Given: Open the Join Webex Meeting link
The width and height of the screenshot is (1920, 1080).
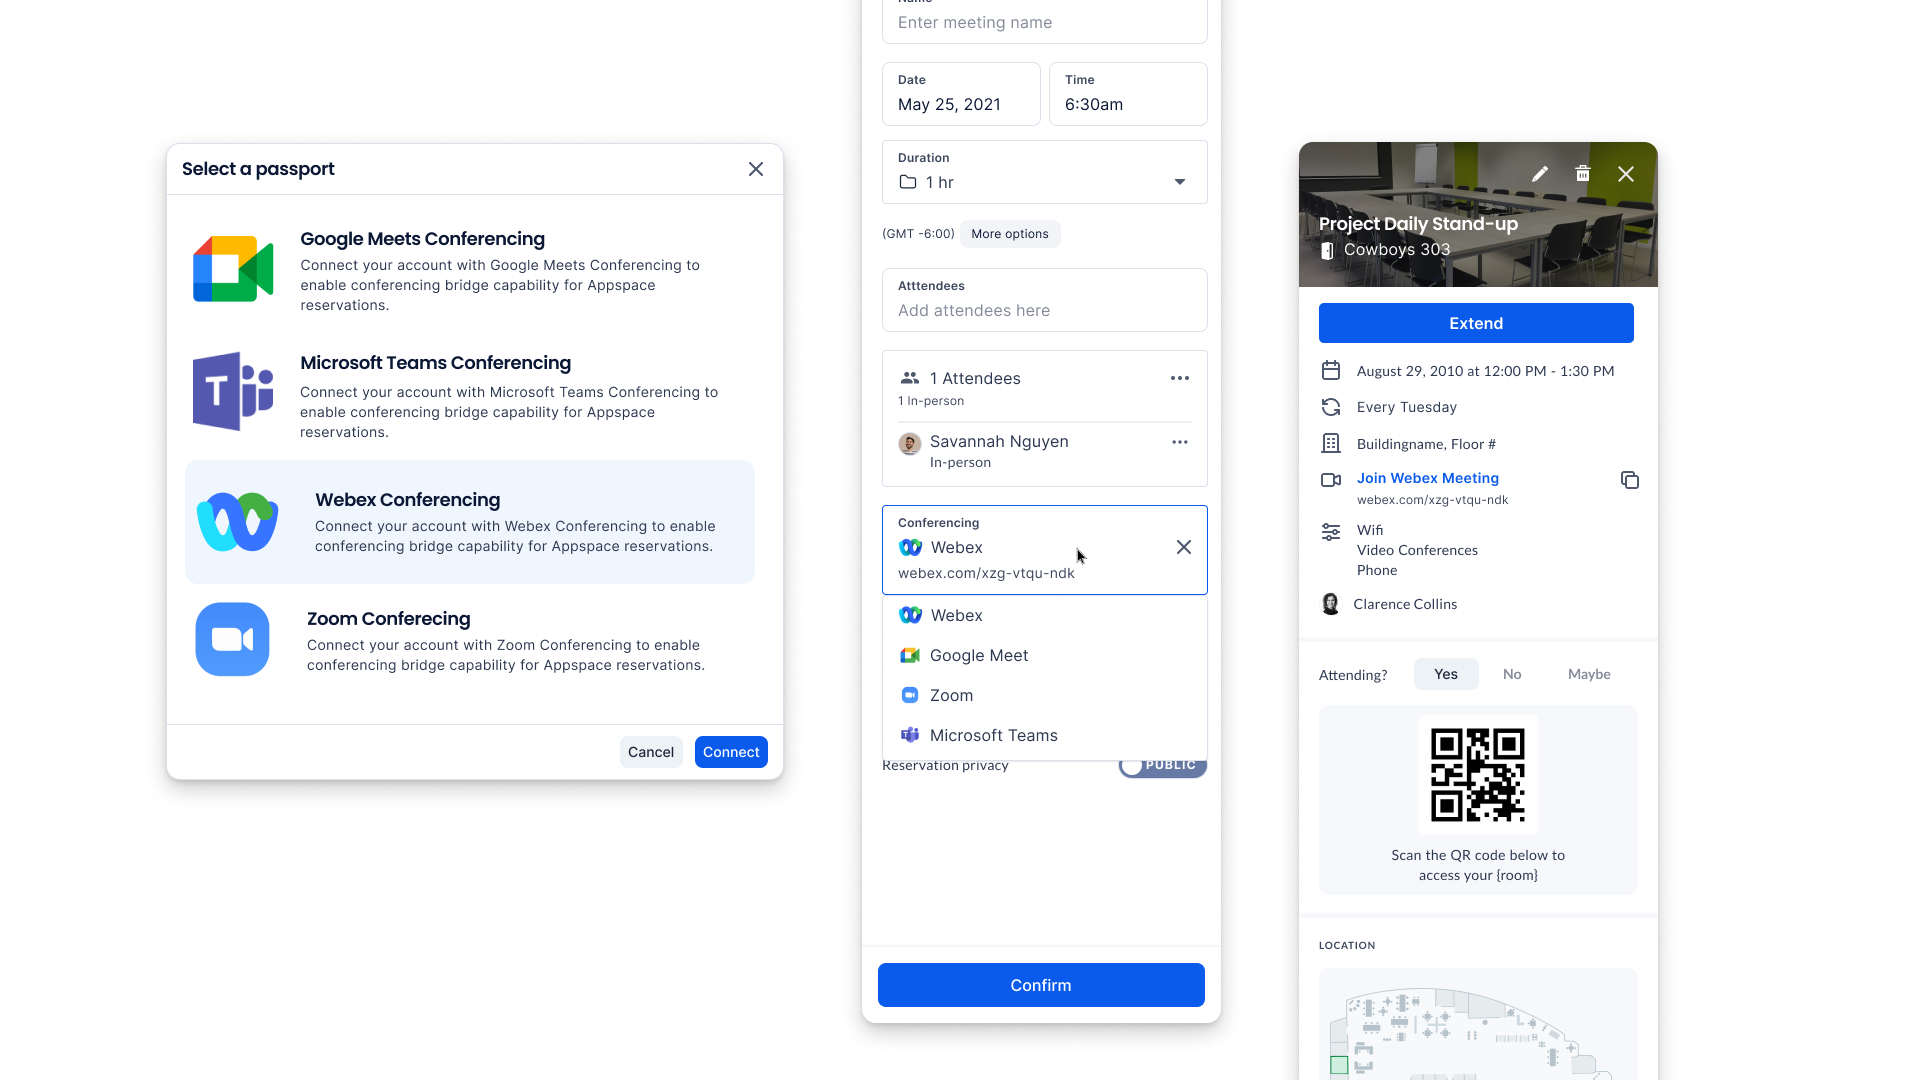Looking at the screenshot, I should tap(1428, 478).
